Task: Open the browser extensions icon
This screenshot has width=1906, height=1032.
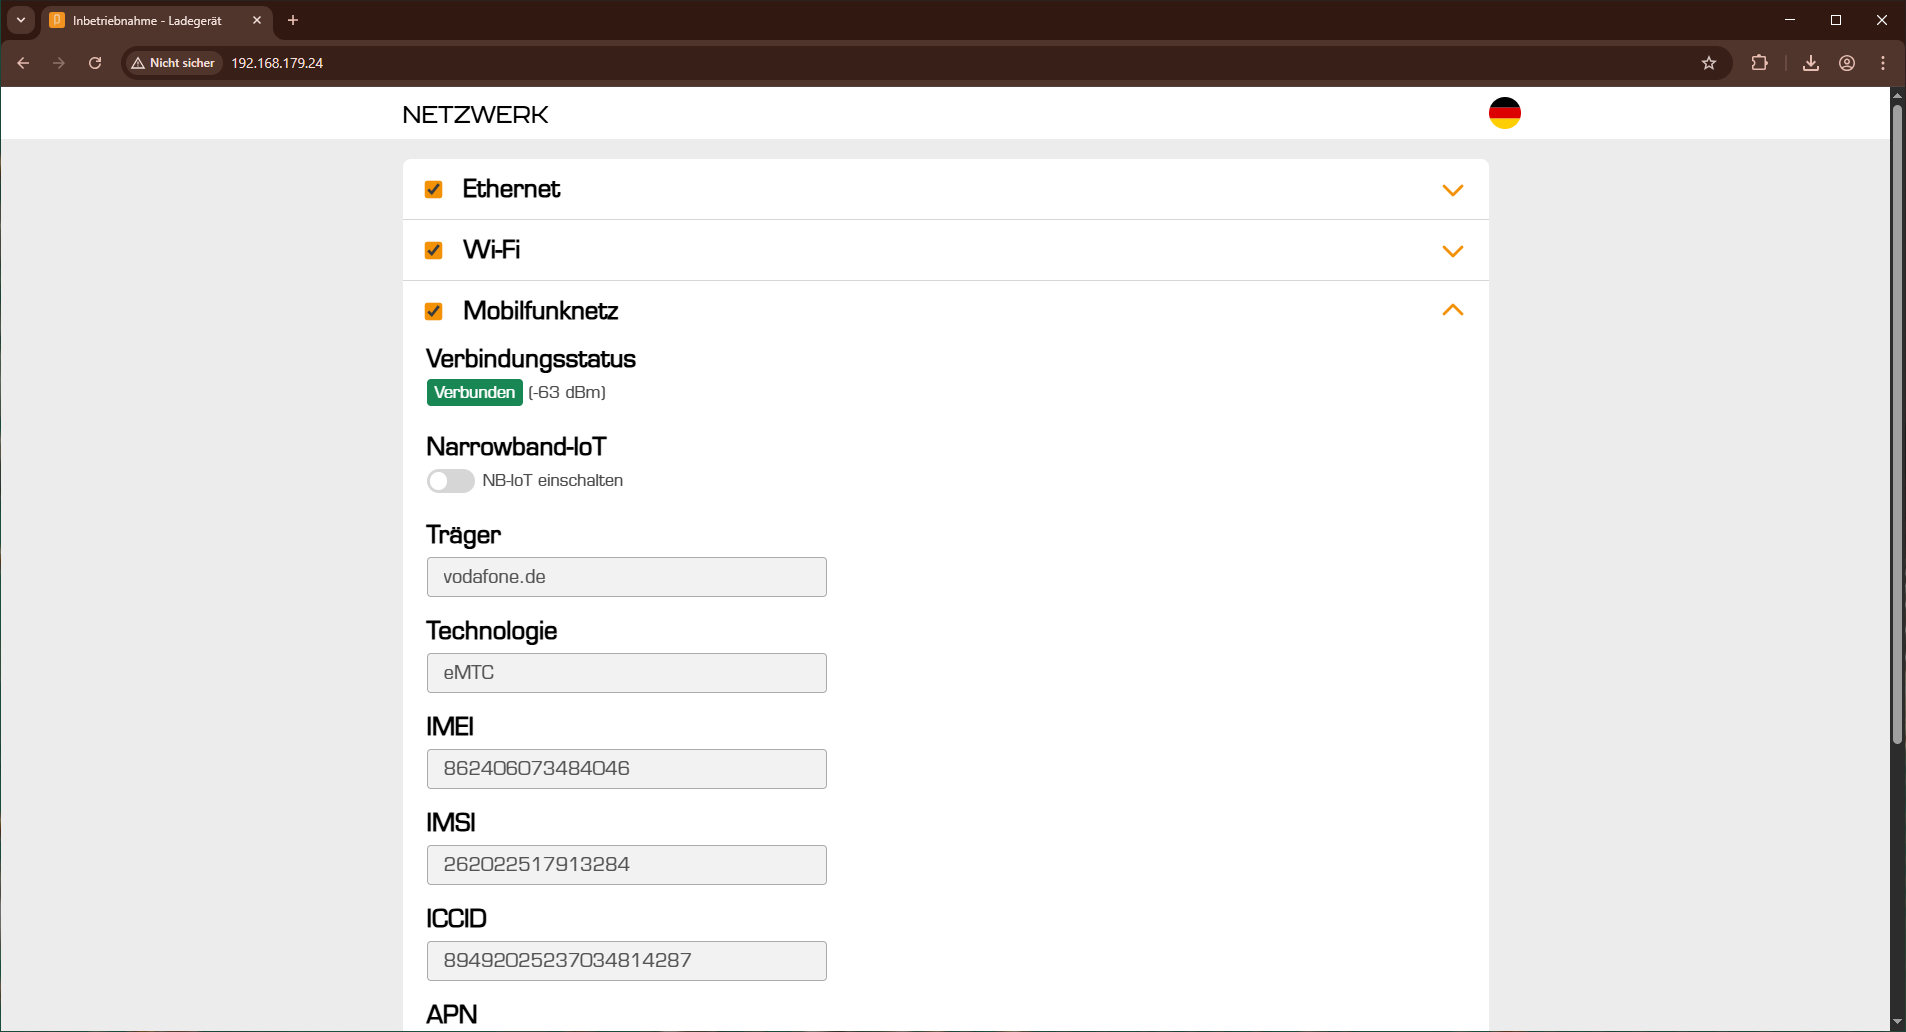Action: [x=1759, y=63]
